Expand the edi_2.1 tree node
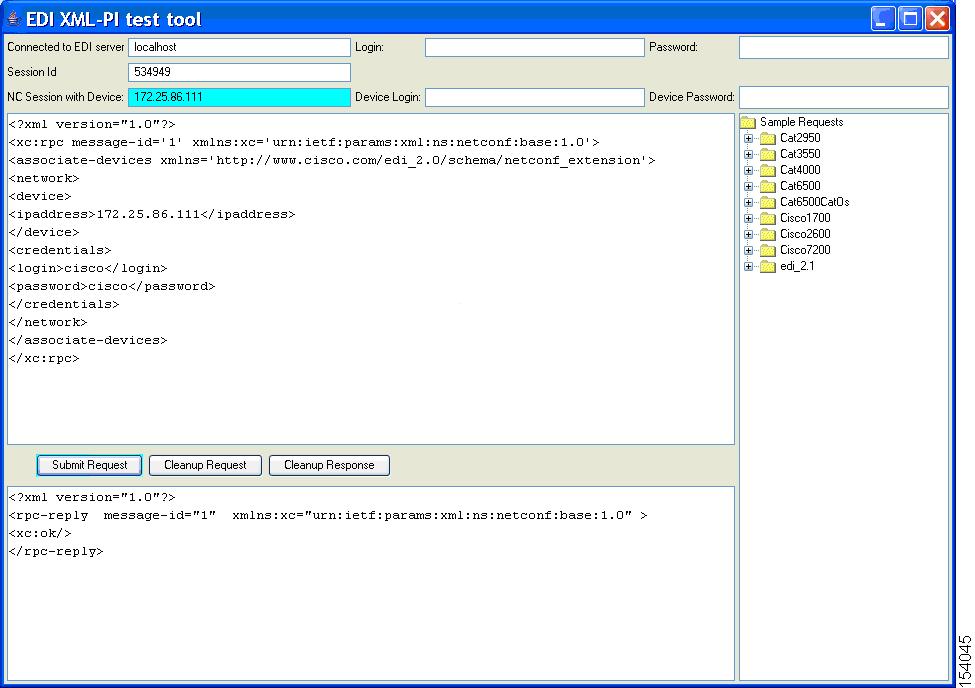The width and height of the screenshot is (975, 688). point(749,267)
